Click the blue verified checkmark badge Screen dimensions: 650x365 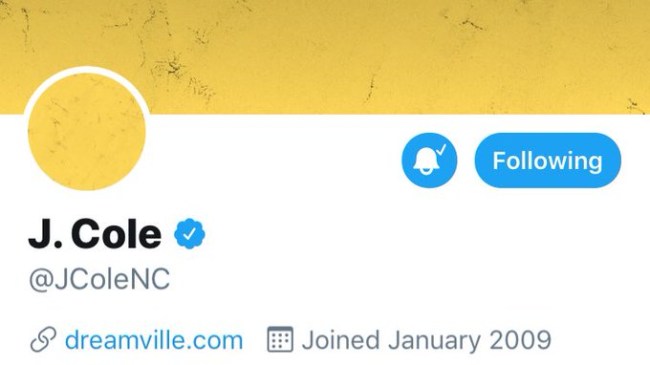[189, 234]
